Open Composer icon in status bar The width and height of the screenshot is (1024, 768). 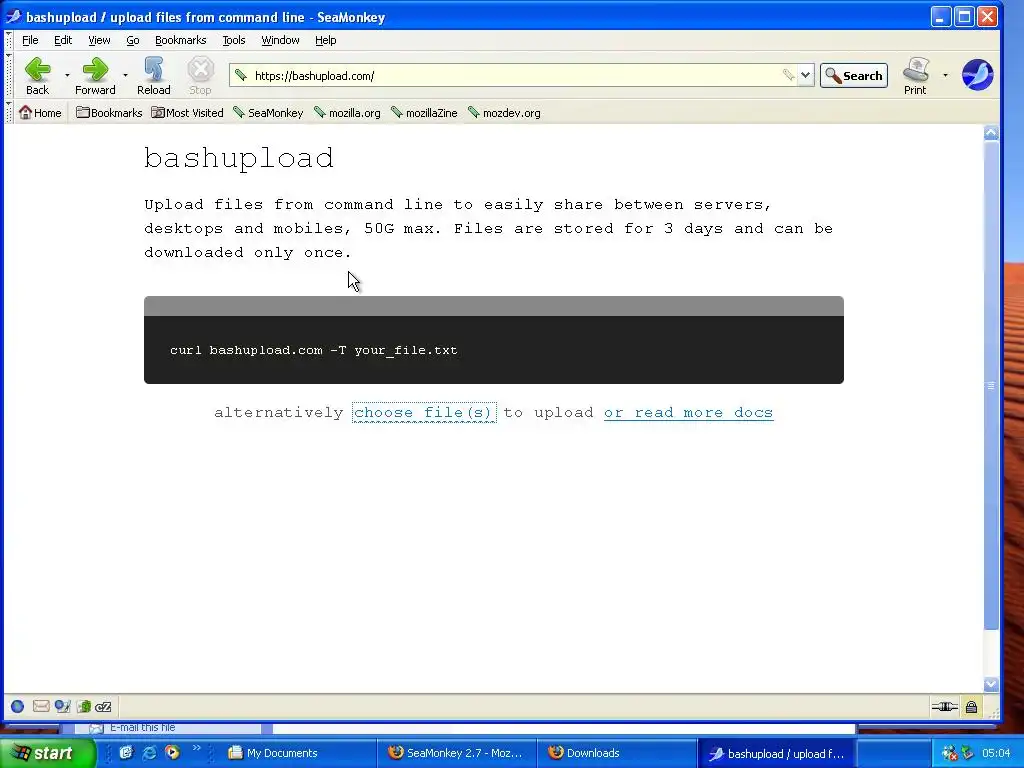tap(63, 706)
